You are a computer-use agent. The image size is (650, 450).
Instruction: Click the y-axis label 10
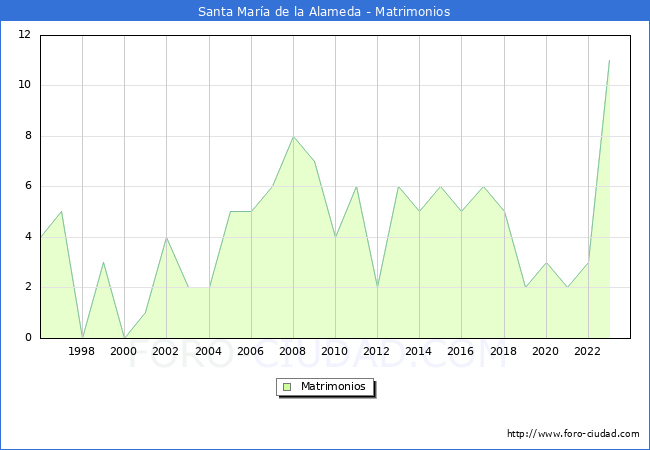[x=24, y=85]
